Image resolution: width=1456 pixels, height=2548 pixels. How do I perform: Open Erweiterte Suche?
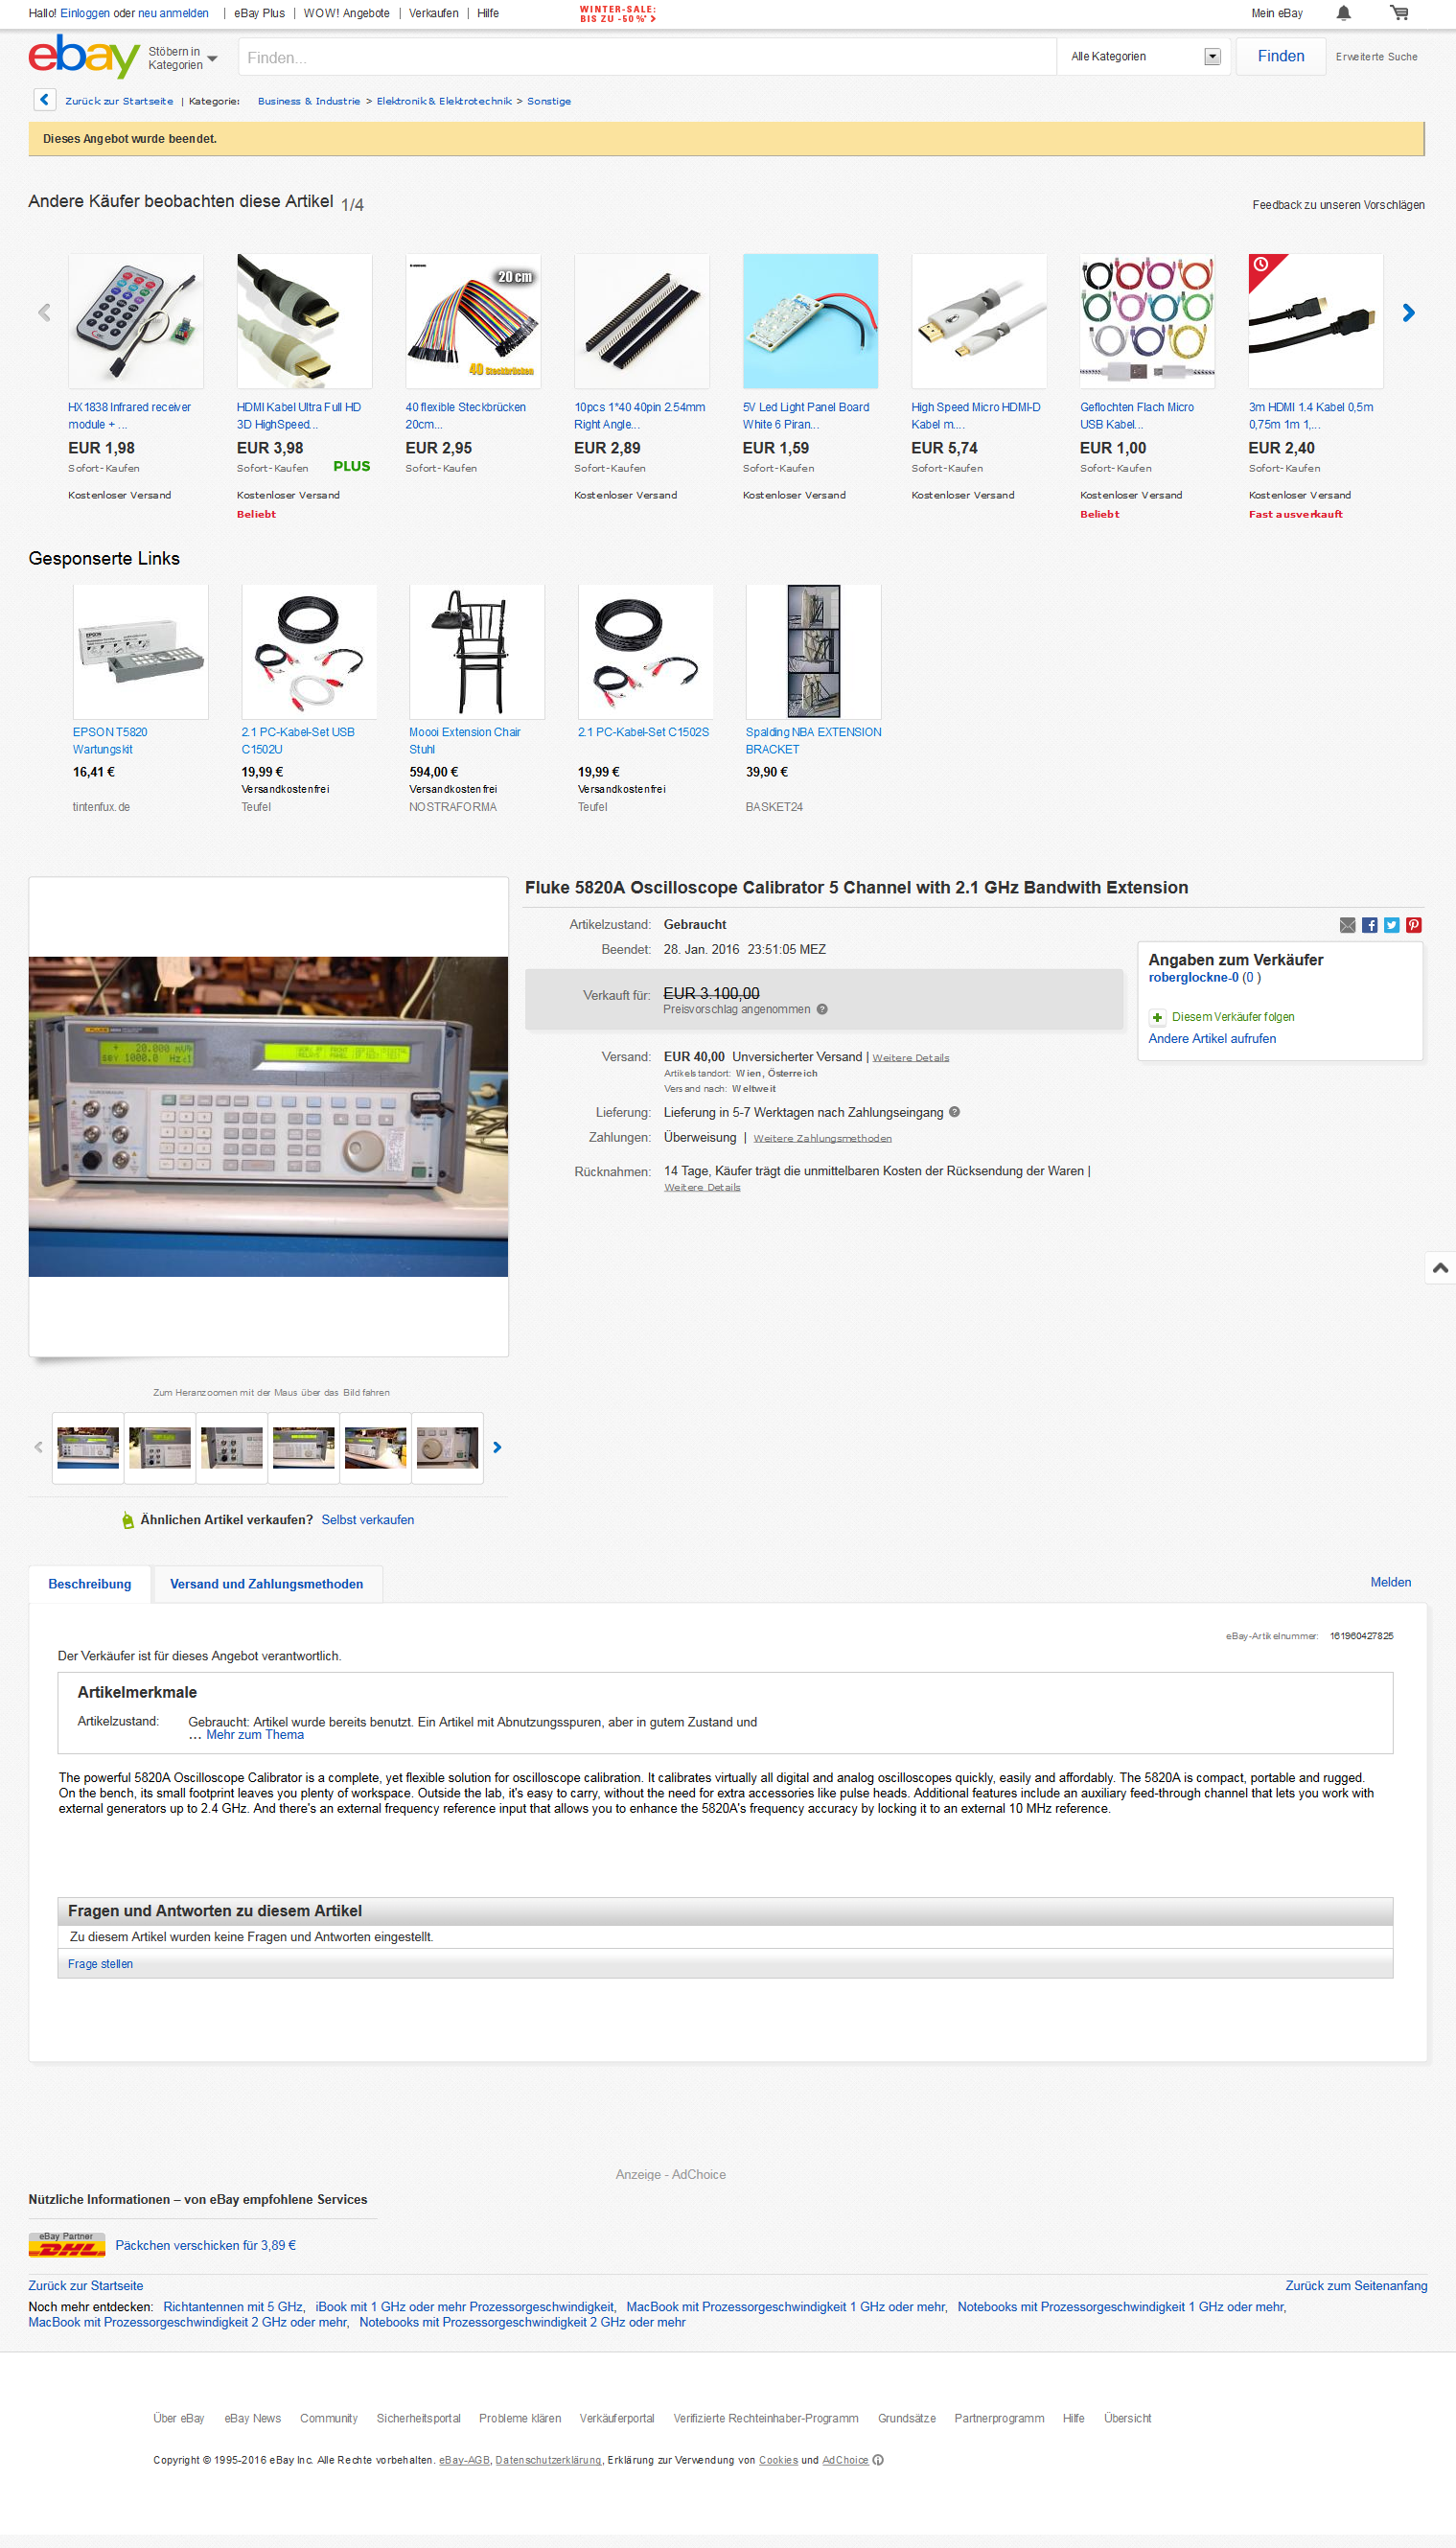tap(1376, 57)
